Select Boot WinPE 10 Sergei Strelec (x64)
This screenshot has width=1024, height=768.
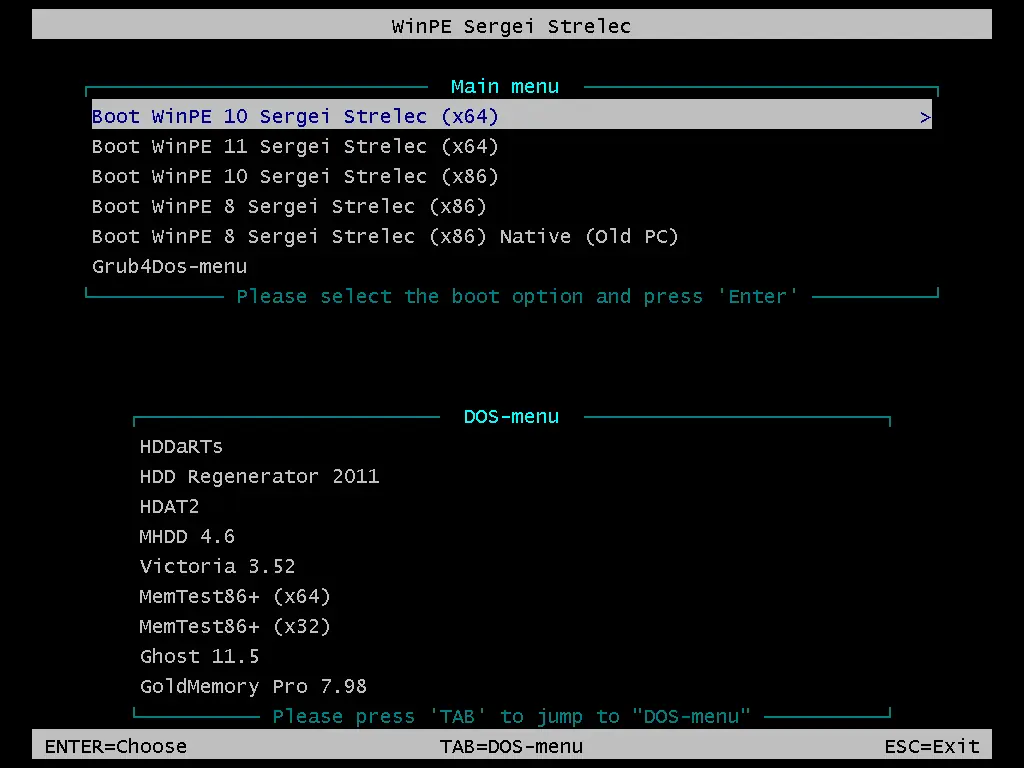click(295, 116)
